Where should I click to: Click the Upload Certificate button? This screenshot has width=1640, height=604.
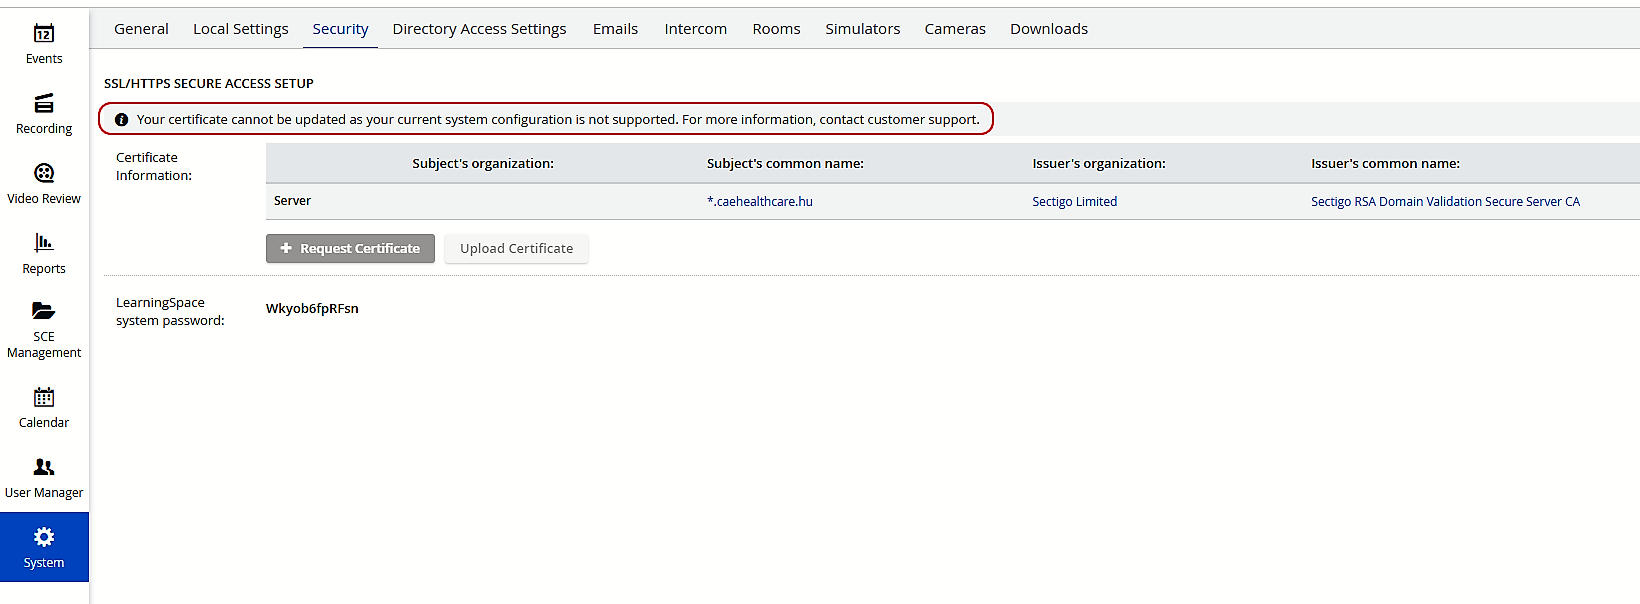point(517,248)
